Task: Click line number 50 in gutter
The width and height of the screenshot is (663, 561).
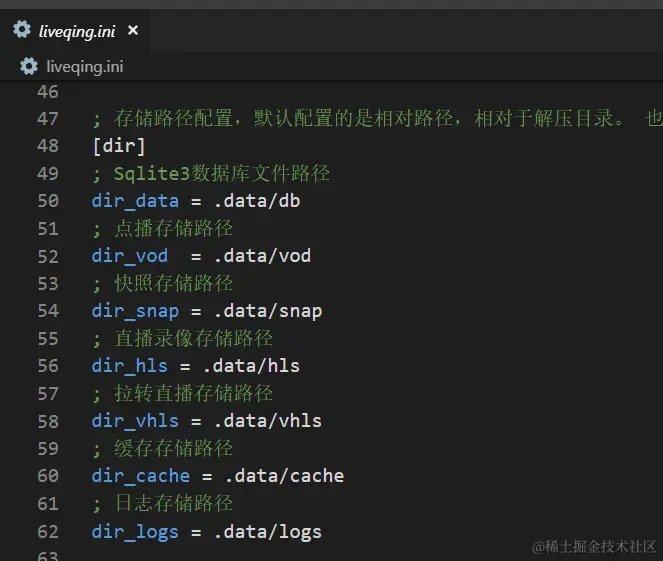Action: (48, 201)
